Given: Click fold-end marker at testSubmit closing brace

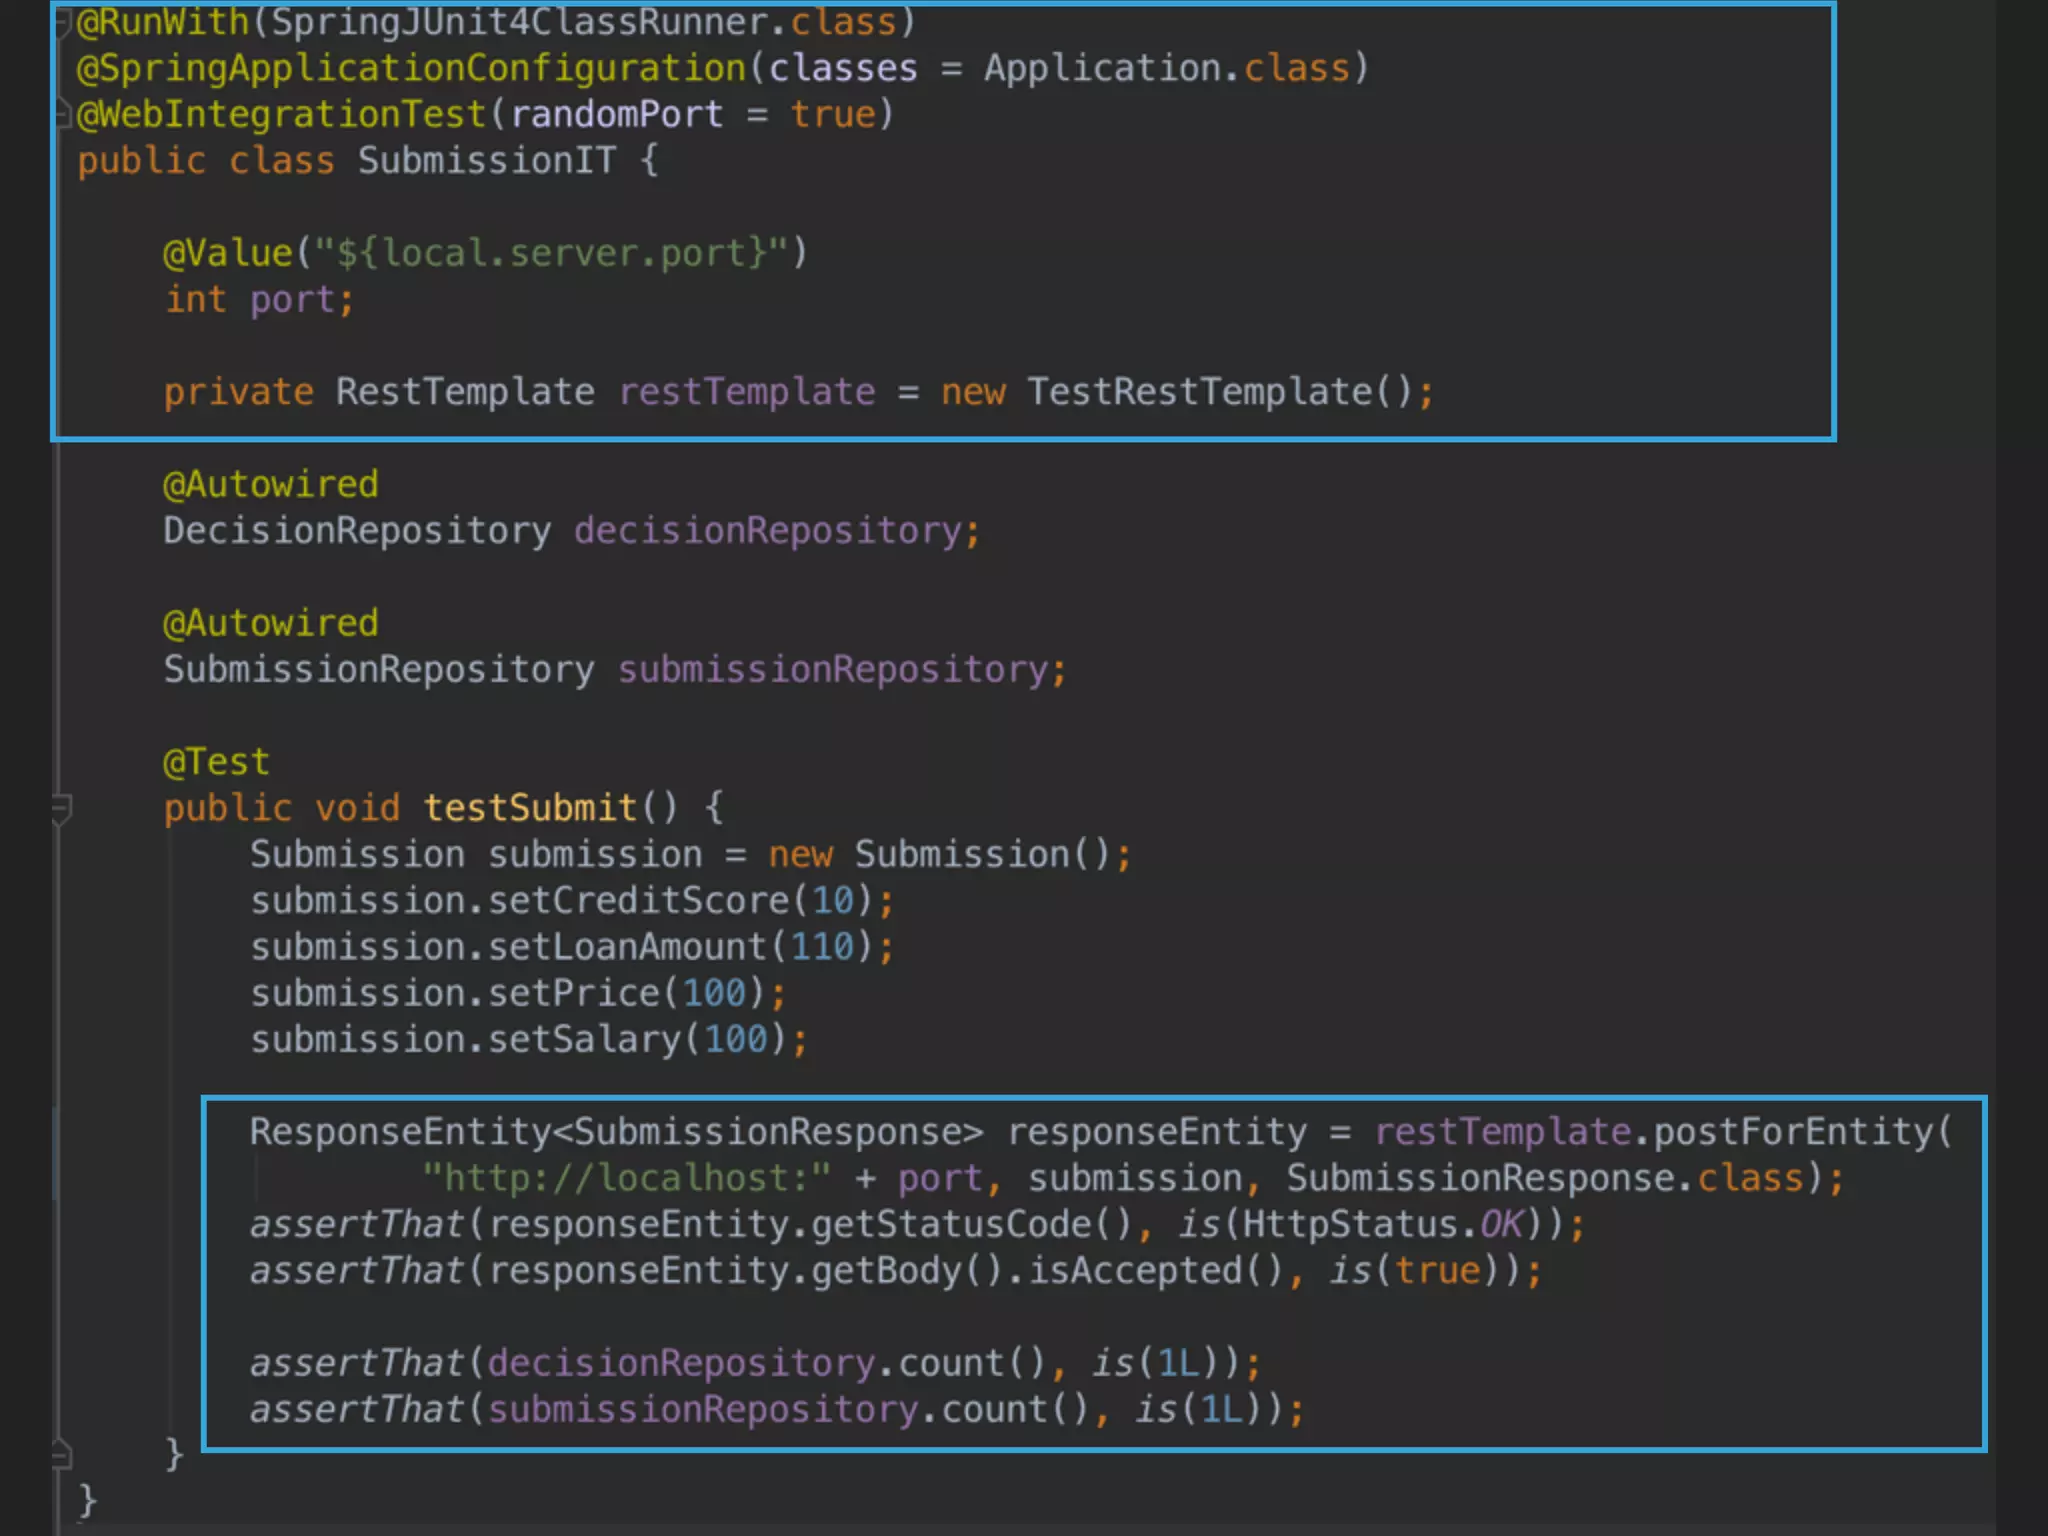Looking at the screenshot, I should pyautogui.click(x=61, y=1454).
